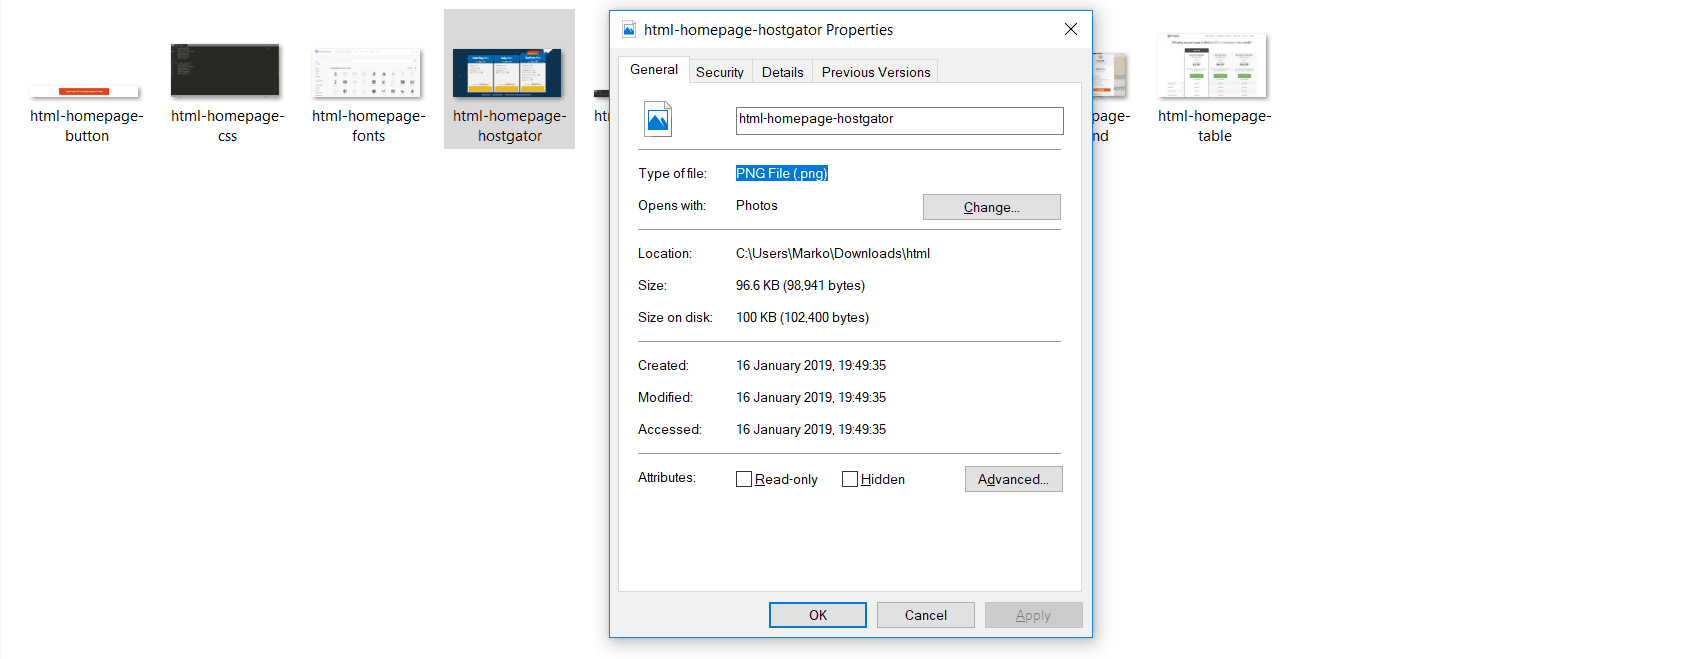Tick the Hidden attribute checkbox
Image resolution: width=1695 pixels, height=659 pixels.
point(850,479)
